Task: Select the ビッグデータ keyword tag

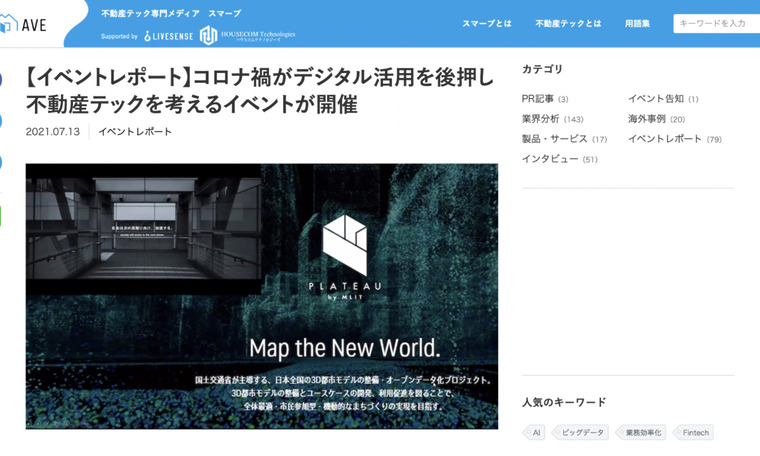Action: tap(580, 433)
